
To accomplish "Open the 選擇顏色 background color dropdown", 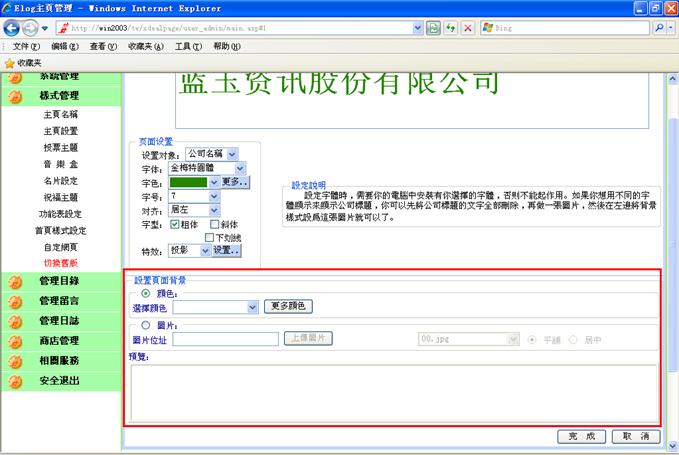I will (253, 307).
